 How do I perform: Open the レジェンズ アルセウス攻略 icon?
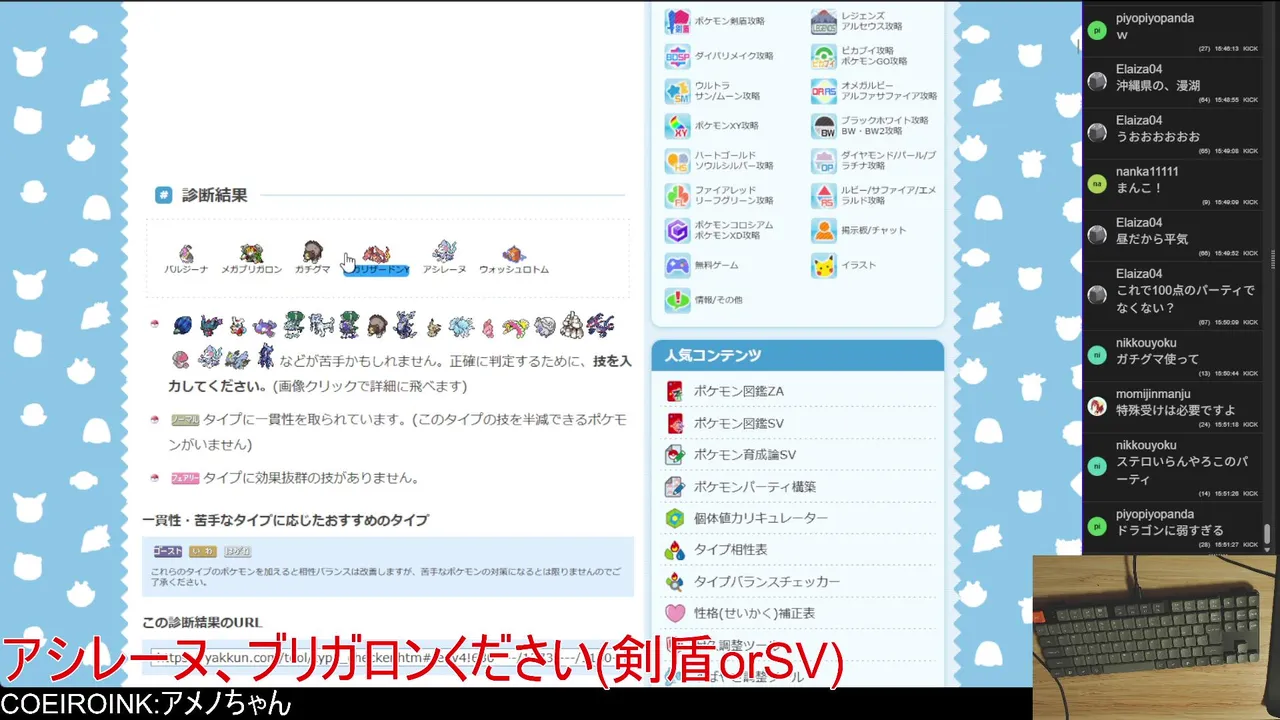click(823, 21)
